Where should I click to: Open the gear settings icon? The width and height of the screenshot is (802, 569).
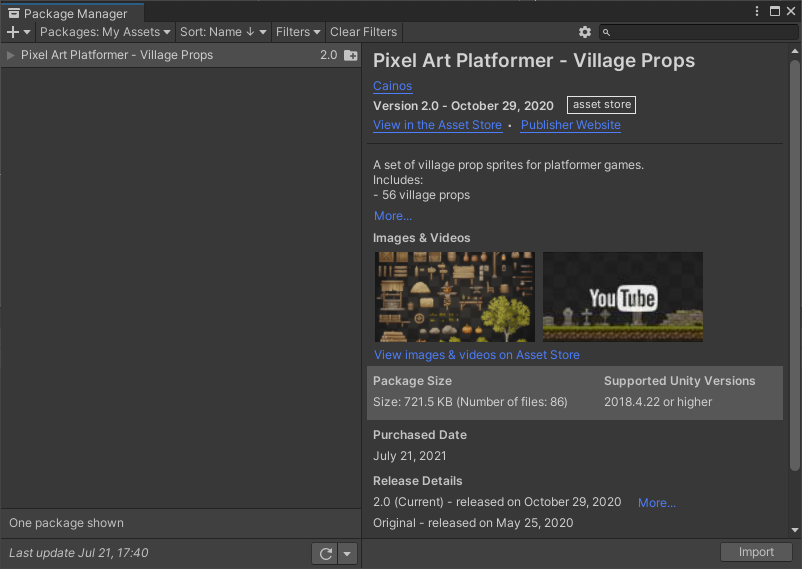585,32
